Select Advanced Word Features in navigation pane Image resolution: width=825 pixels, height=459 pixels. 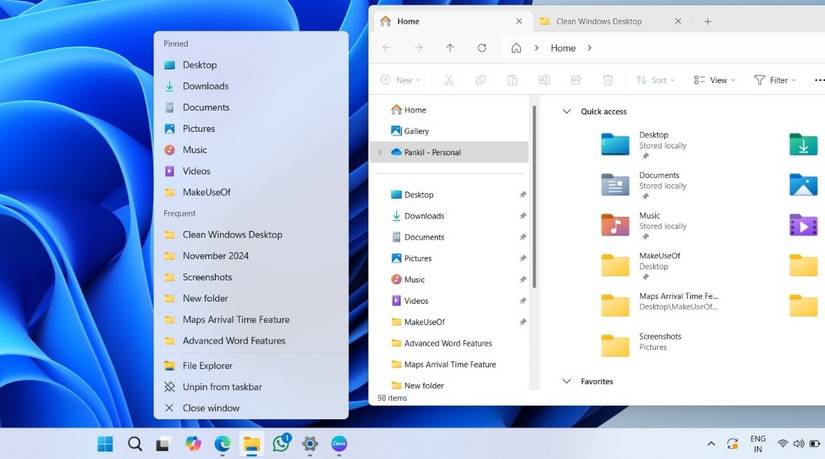(450, 343)
